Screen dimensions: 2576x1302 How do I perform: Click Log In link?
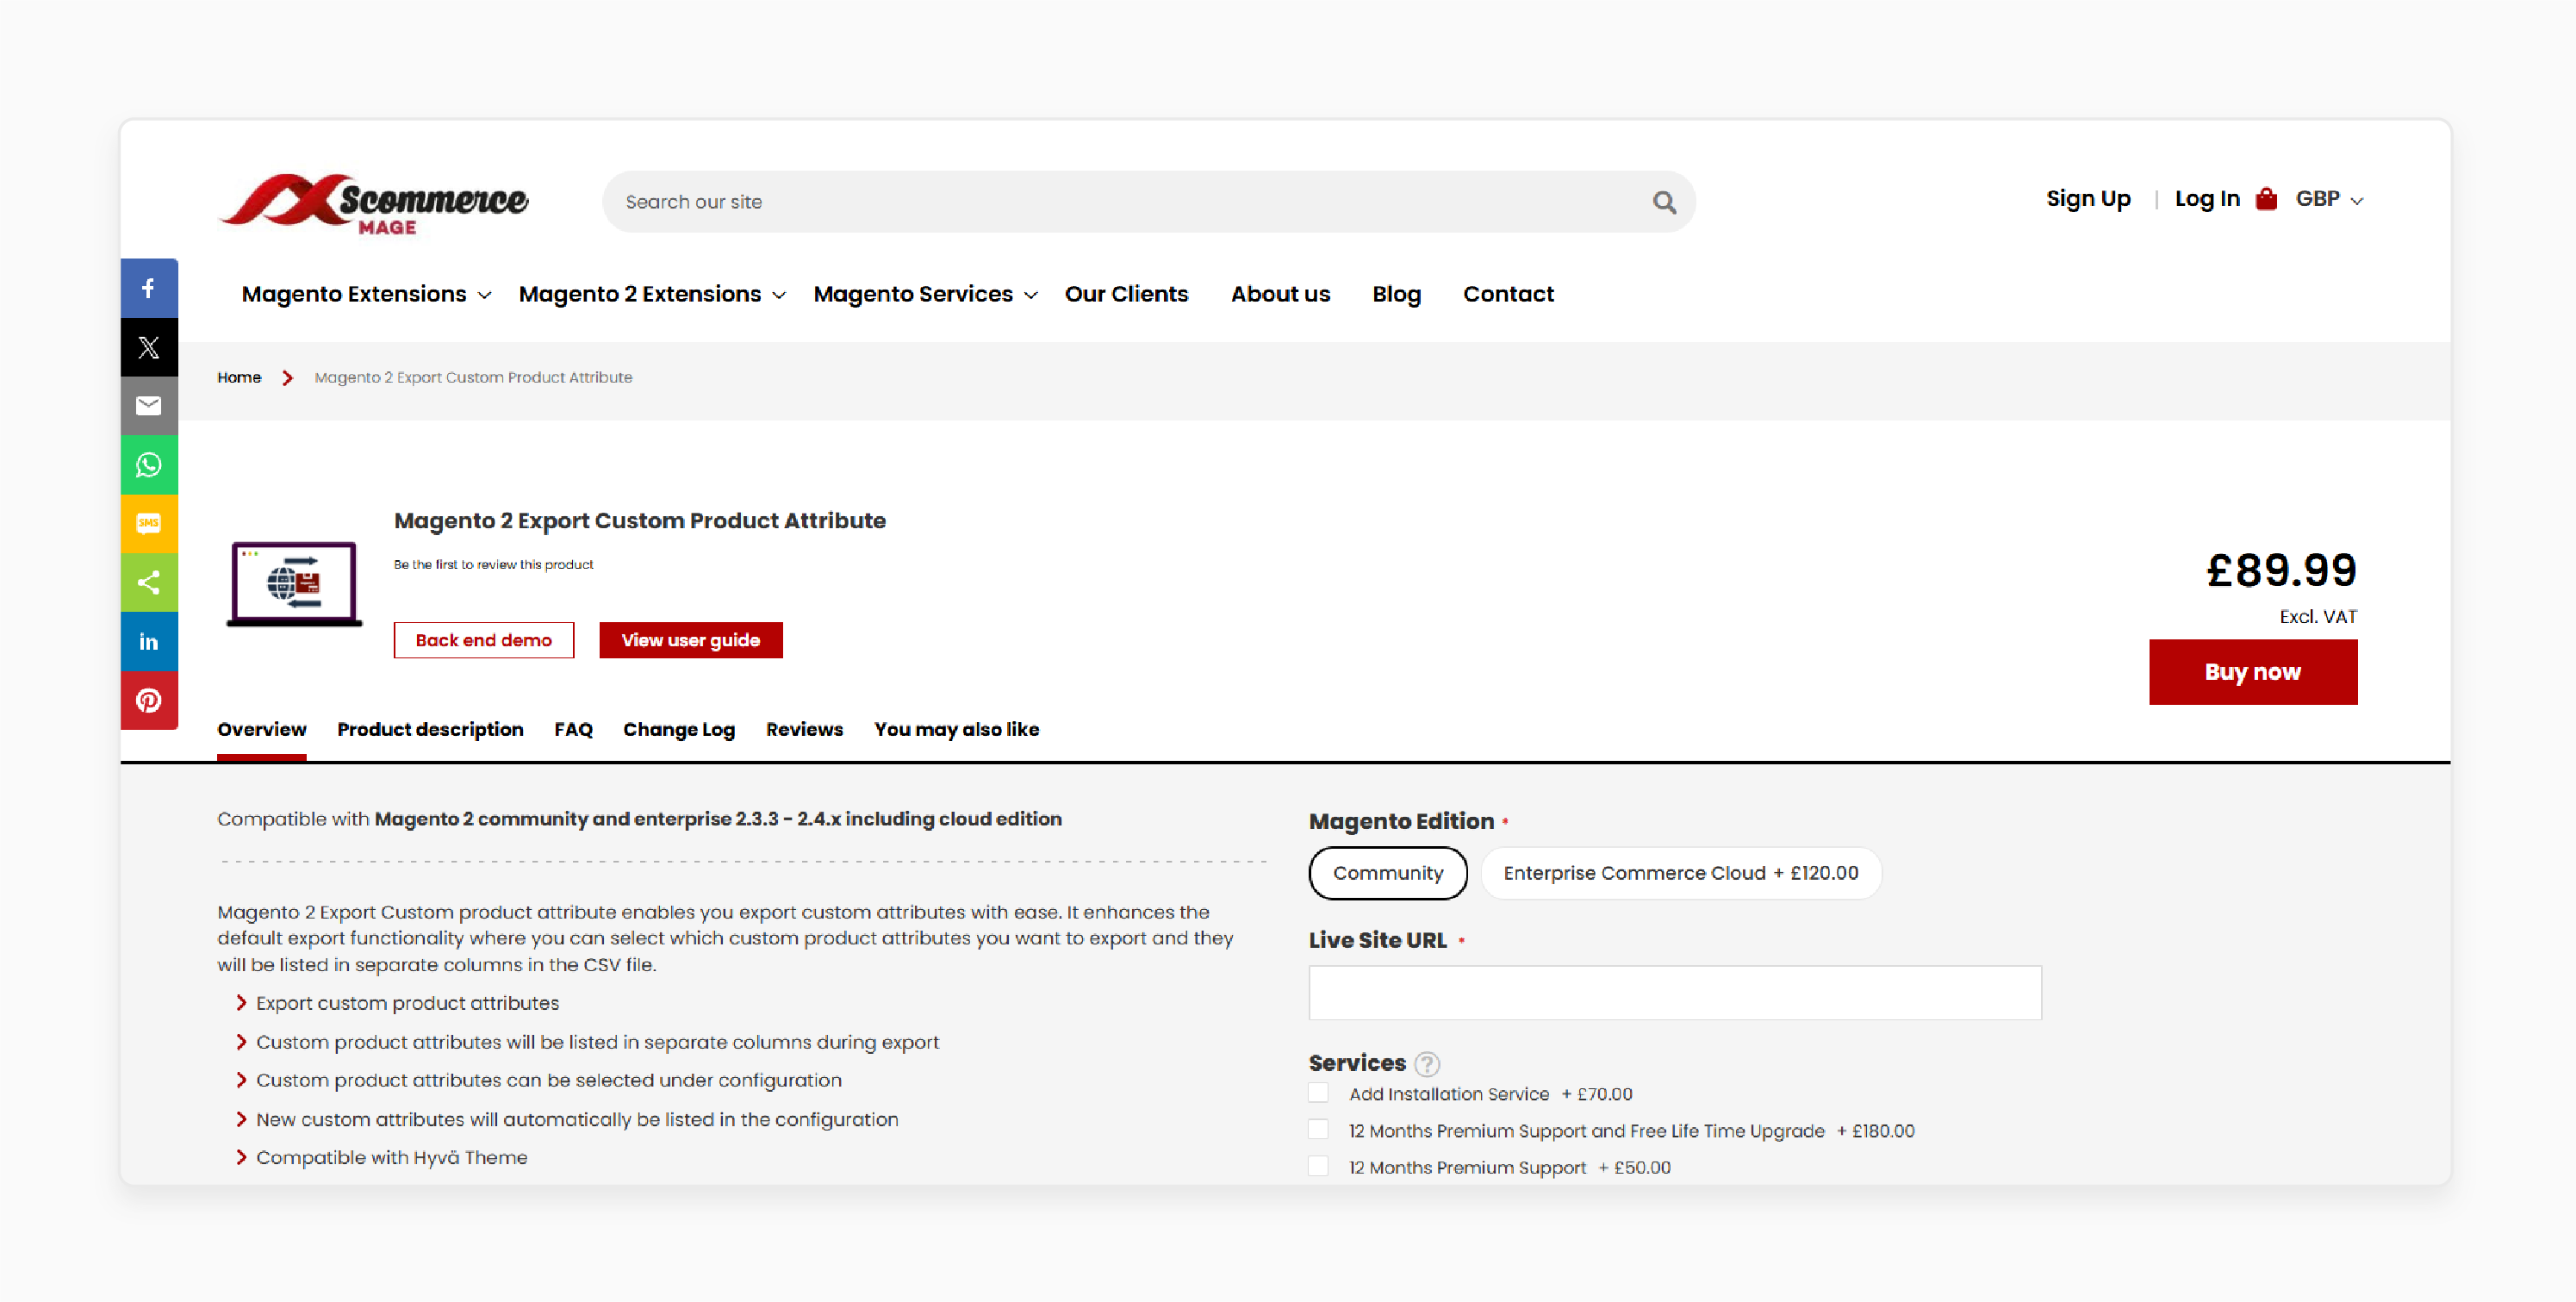point(2207,199)
